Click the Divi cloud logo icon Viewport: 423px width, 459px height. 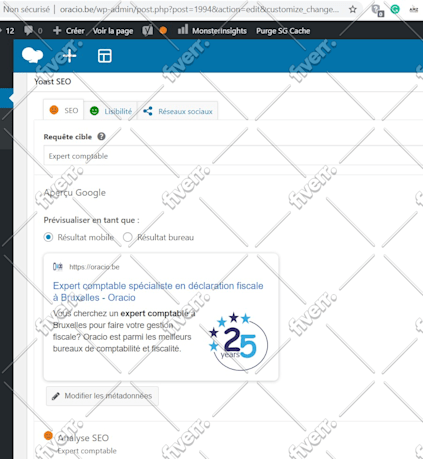pyautogui.click(x=32, y=55)
